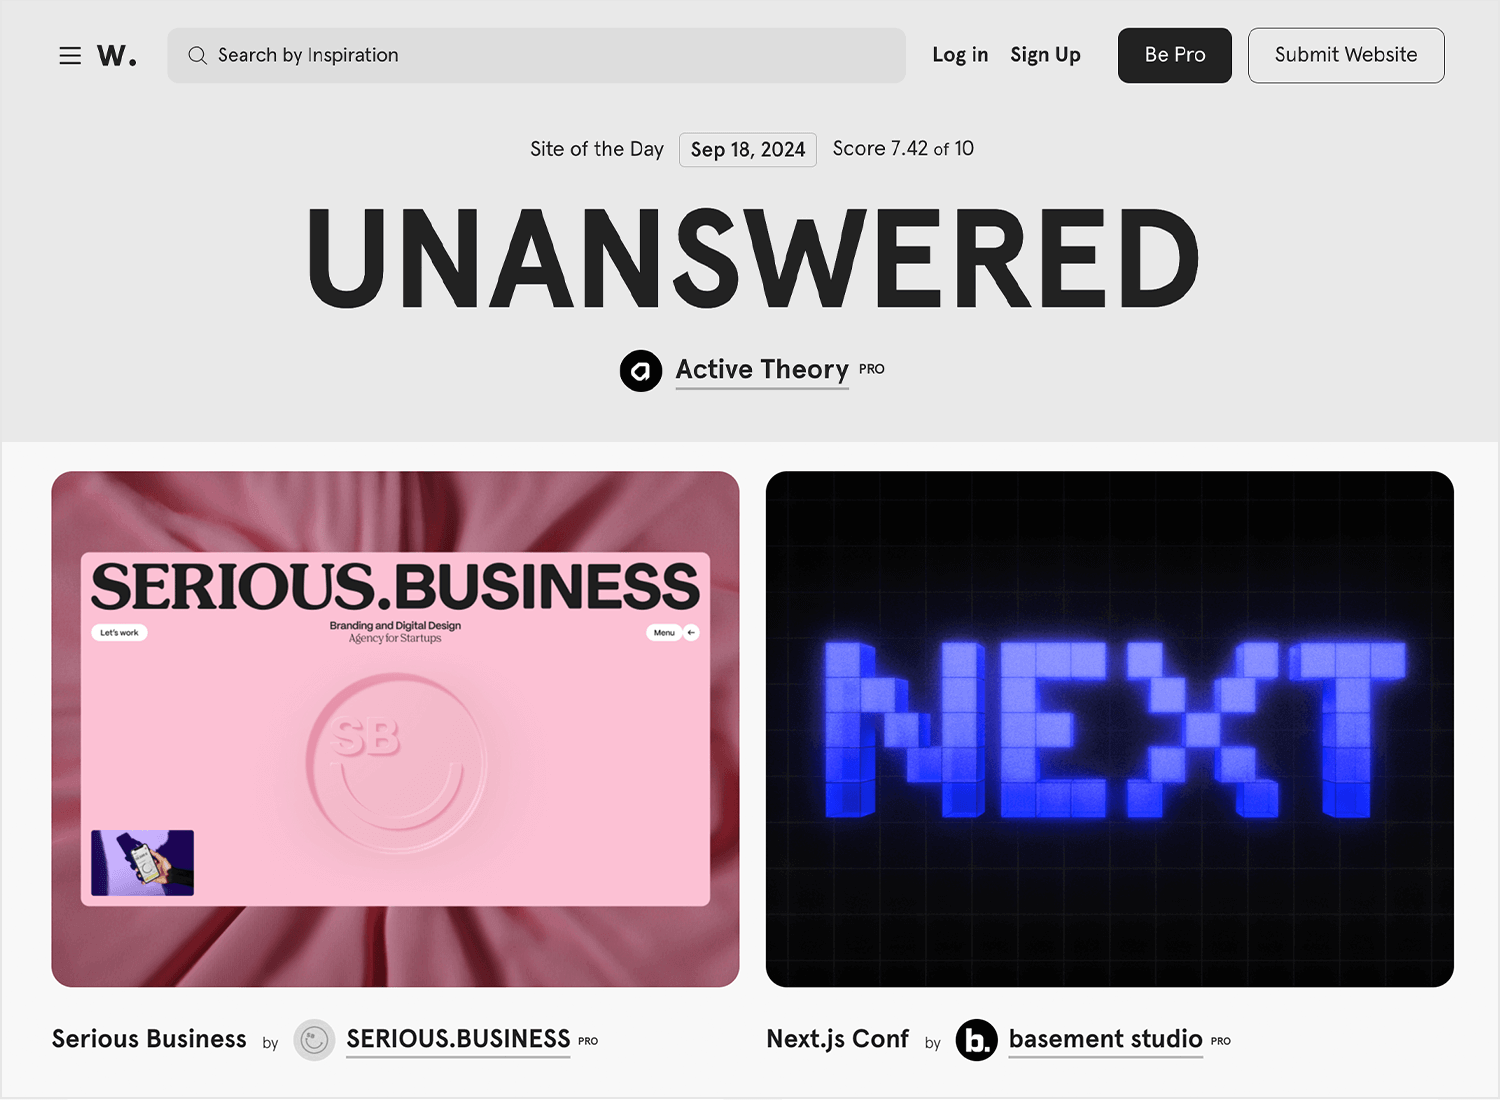Open the NEXT conference site thumbnail
Viewport: 1500px width, 1100px height.
tap(1110, 729)
